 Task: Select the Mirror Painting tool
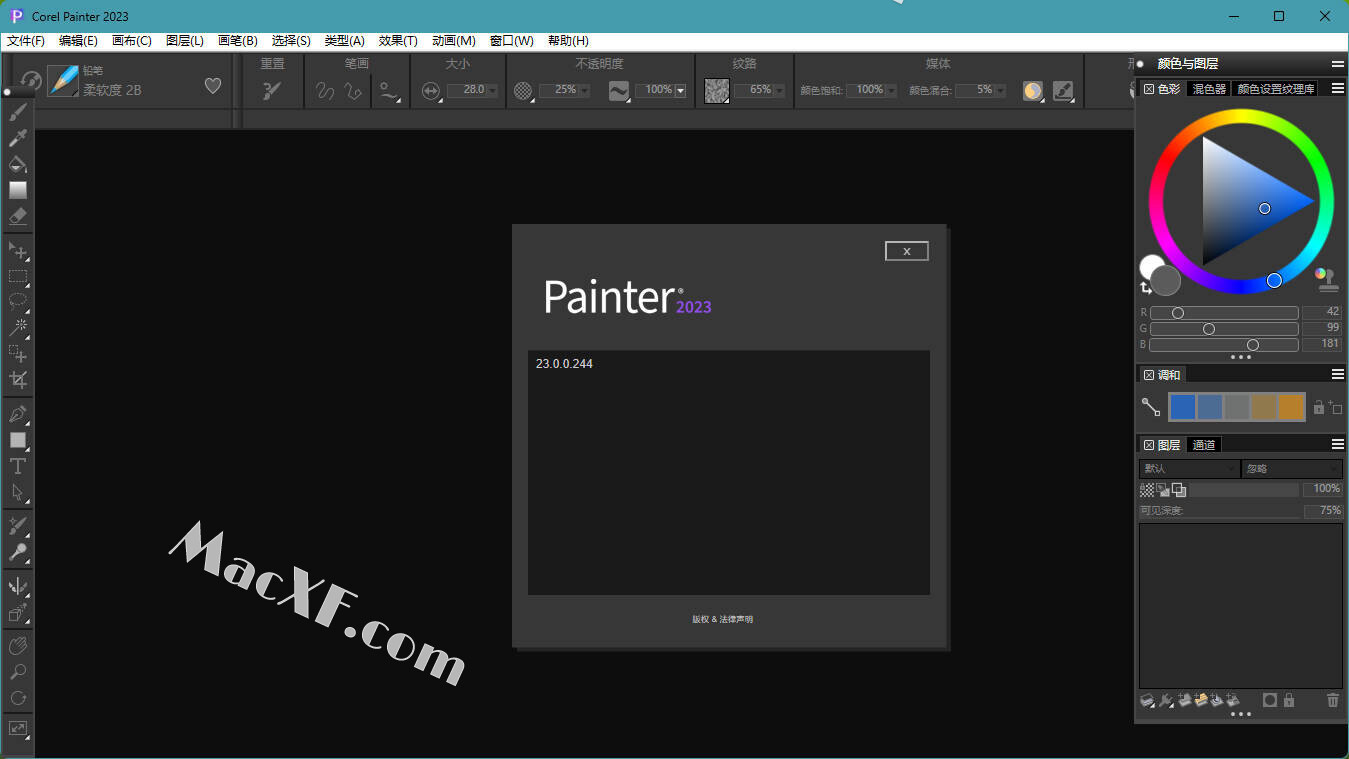coord(18,586)
